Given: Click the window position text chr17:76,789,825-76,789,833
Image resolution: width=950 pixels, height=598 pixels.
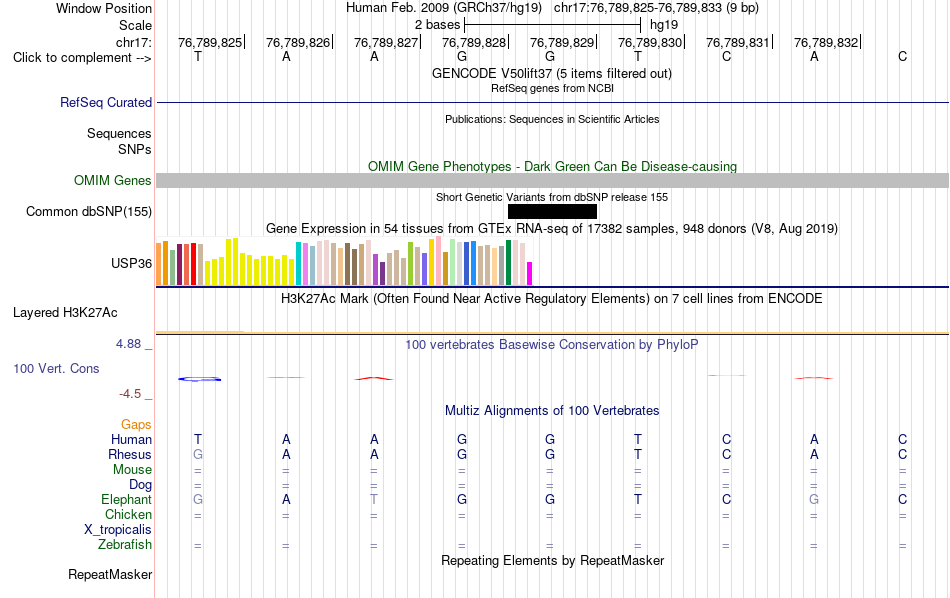Looking at the screenshot, I should pyautogui.click(x=656, y=8).
